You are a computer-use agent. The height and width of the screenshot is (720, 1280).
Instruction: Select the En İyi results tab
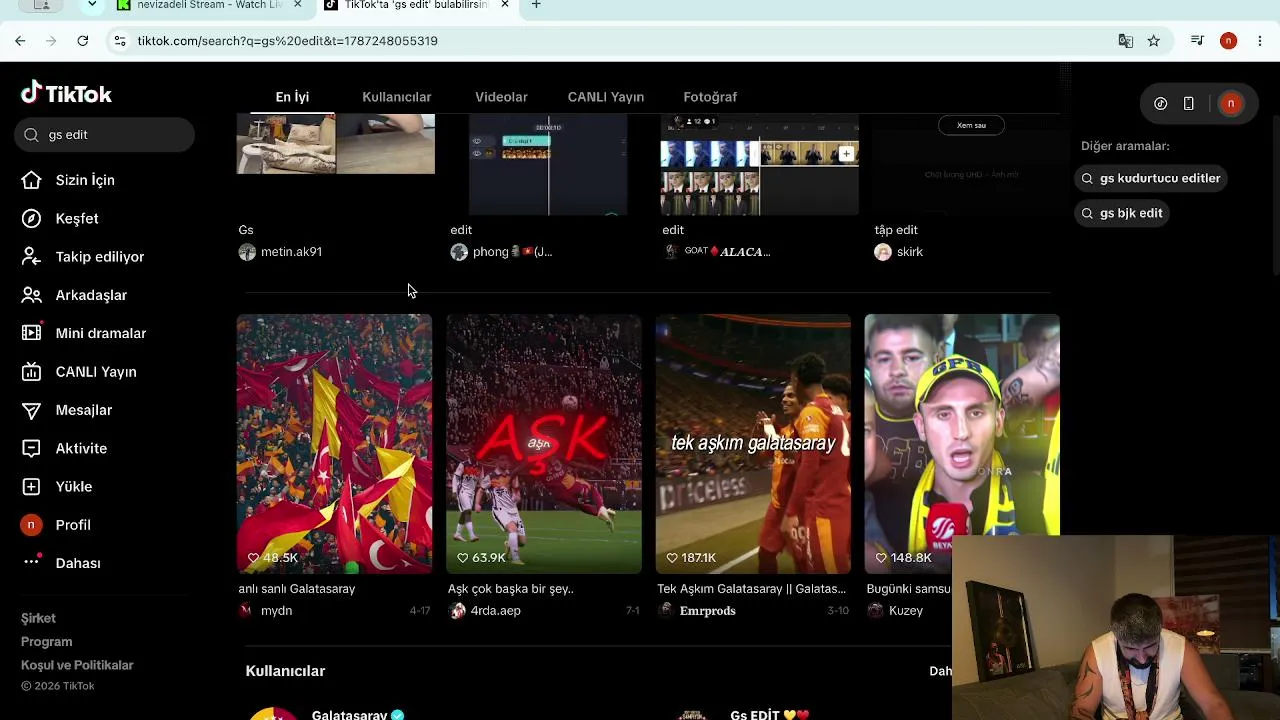pyautogui.click(x=292, y=97)
